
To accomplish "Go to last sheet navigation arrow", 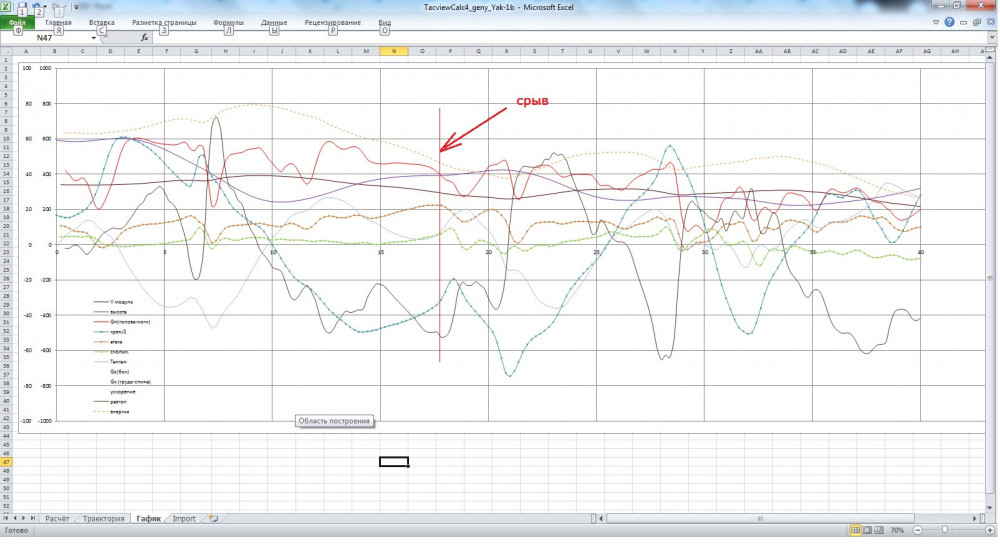I will [33, 518].
